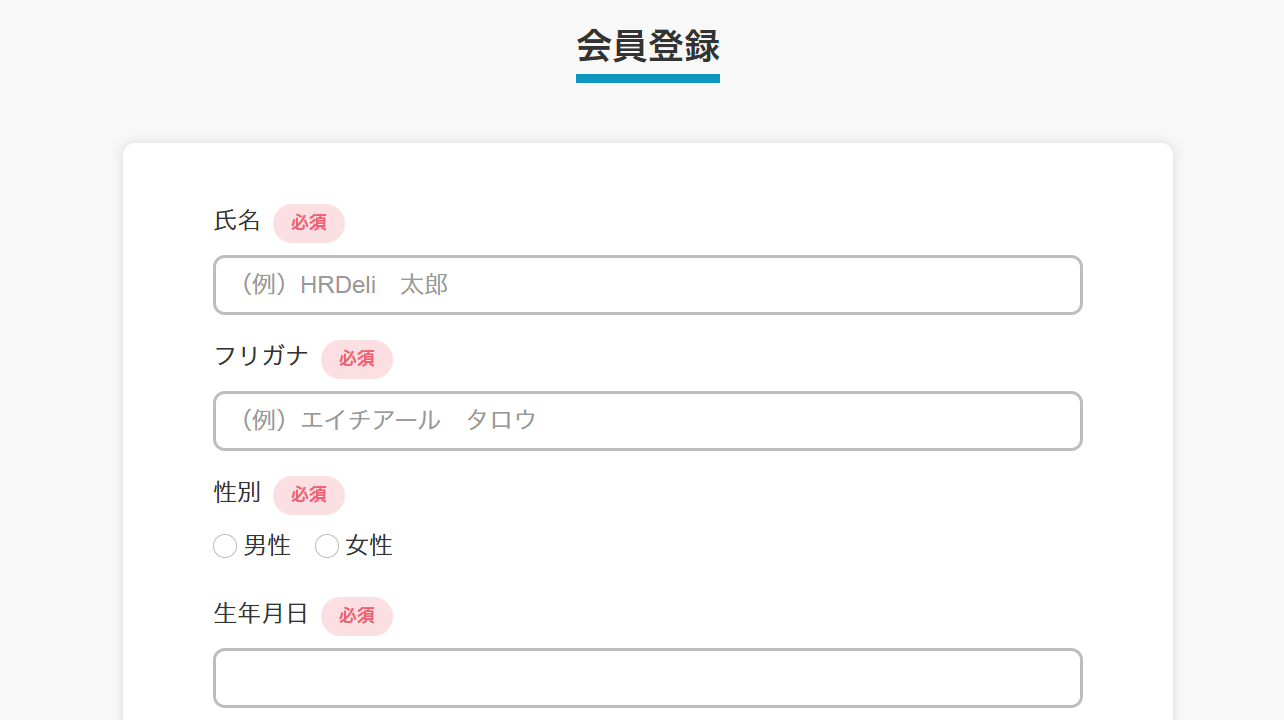Click the 必須 badge beside 生年月日

tap(357, 616)
